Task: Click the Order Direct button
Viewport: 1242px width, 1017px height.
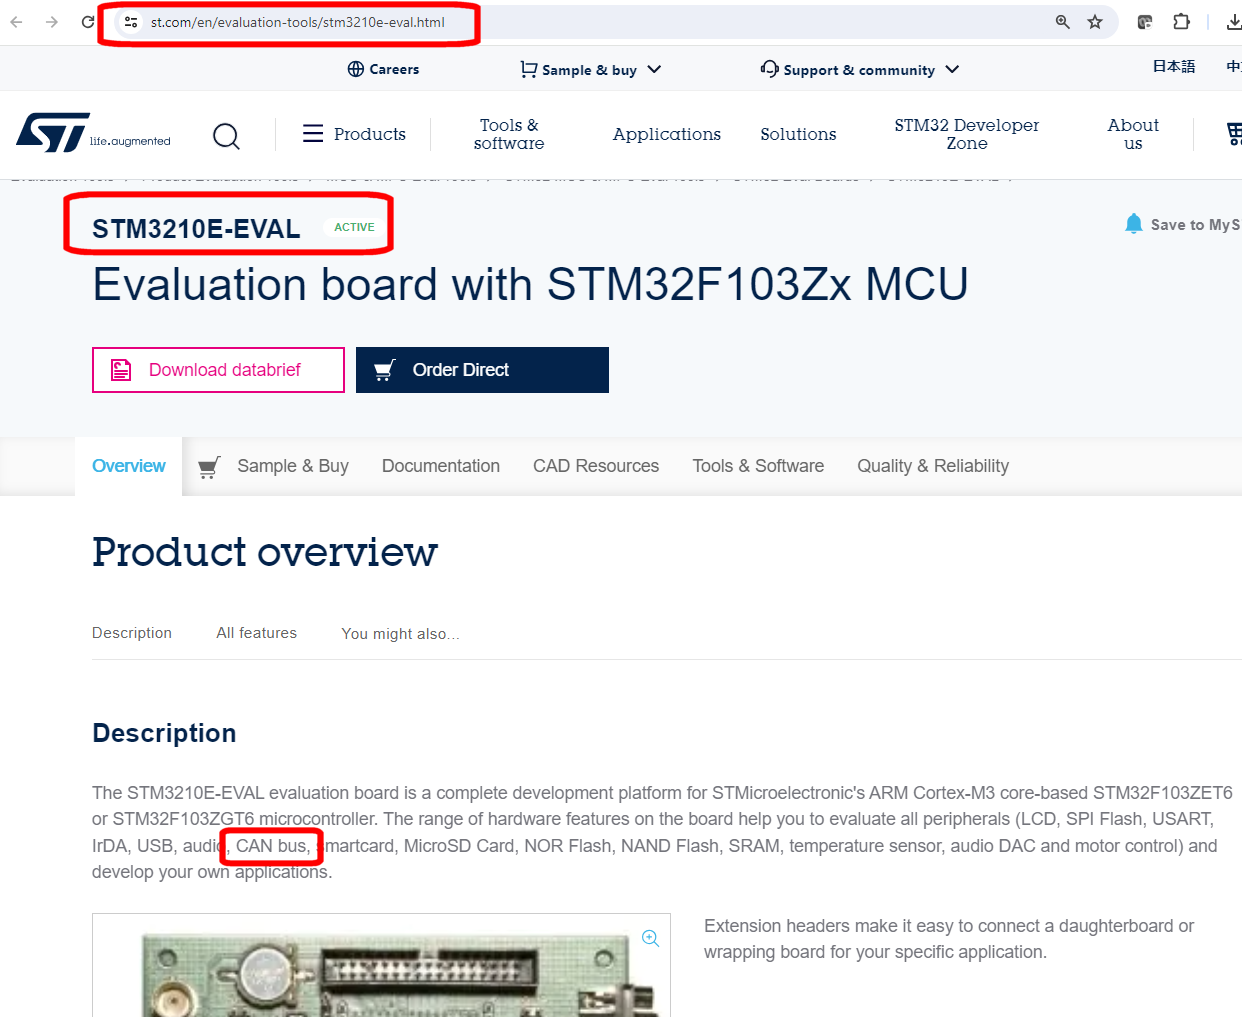Action: pyautogui.click(x=482, y=369)
